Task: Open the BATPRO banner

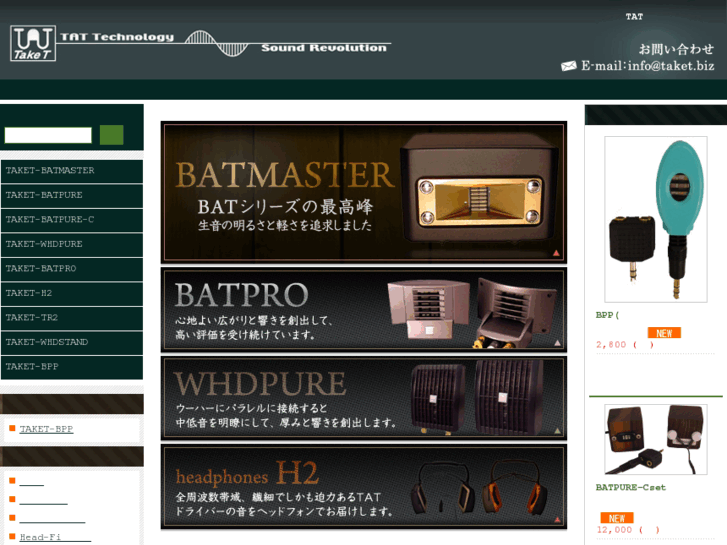Action: (x=364, y=309)
